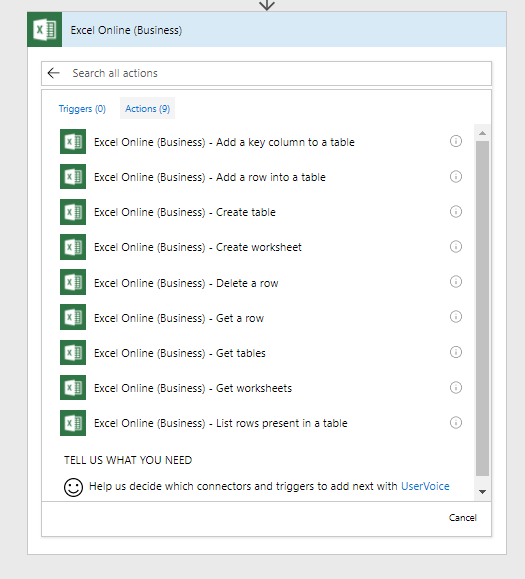
Task: Show info for Add a key column action
Action: [x=456, y=141]
